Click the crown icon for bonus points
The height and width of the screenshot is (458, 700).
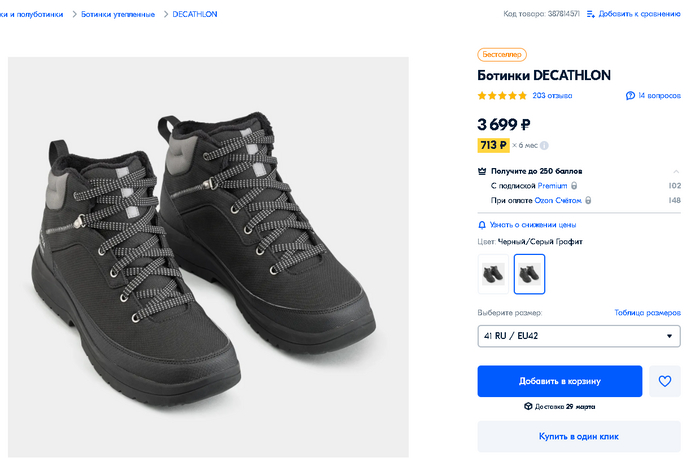[483, 171]
